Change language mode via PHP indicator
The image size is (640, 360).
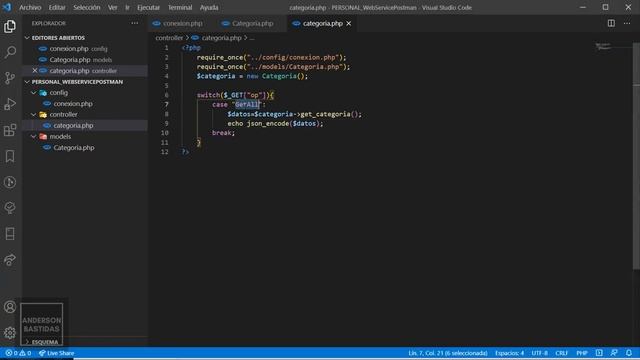[x=582, y=353]
